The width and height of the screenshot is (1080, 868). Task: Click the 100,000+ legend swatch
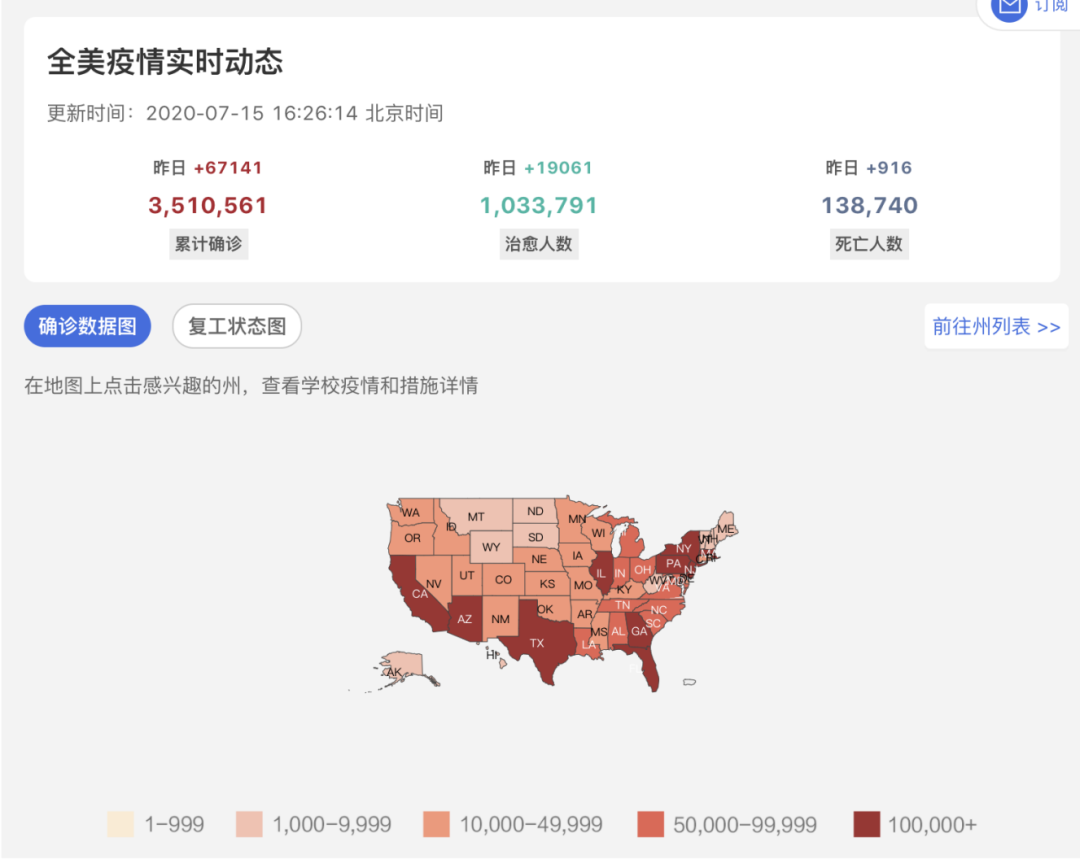[867, 825]
